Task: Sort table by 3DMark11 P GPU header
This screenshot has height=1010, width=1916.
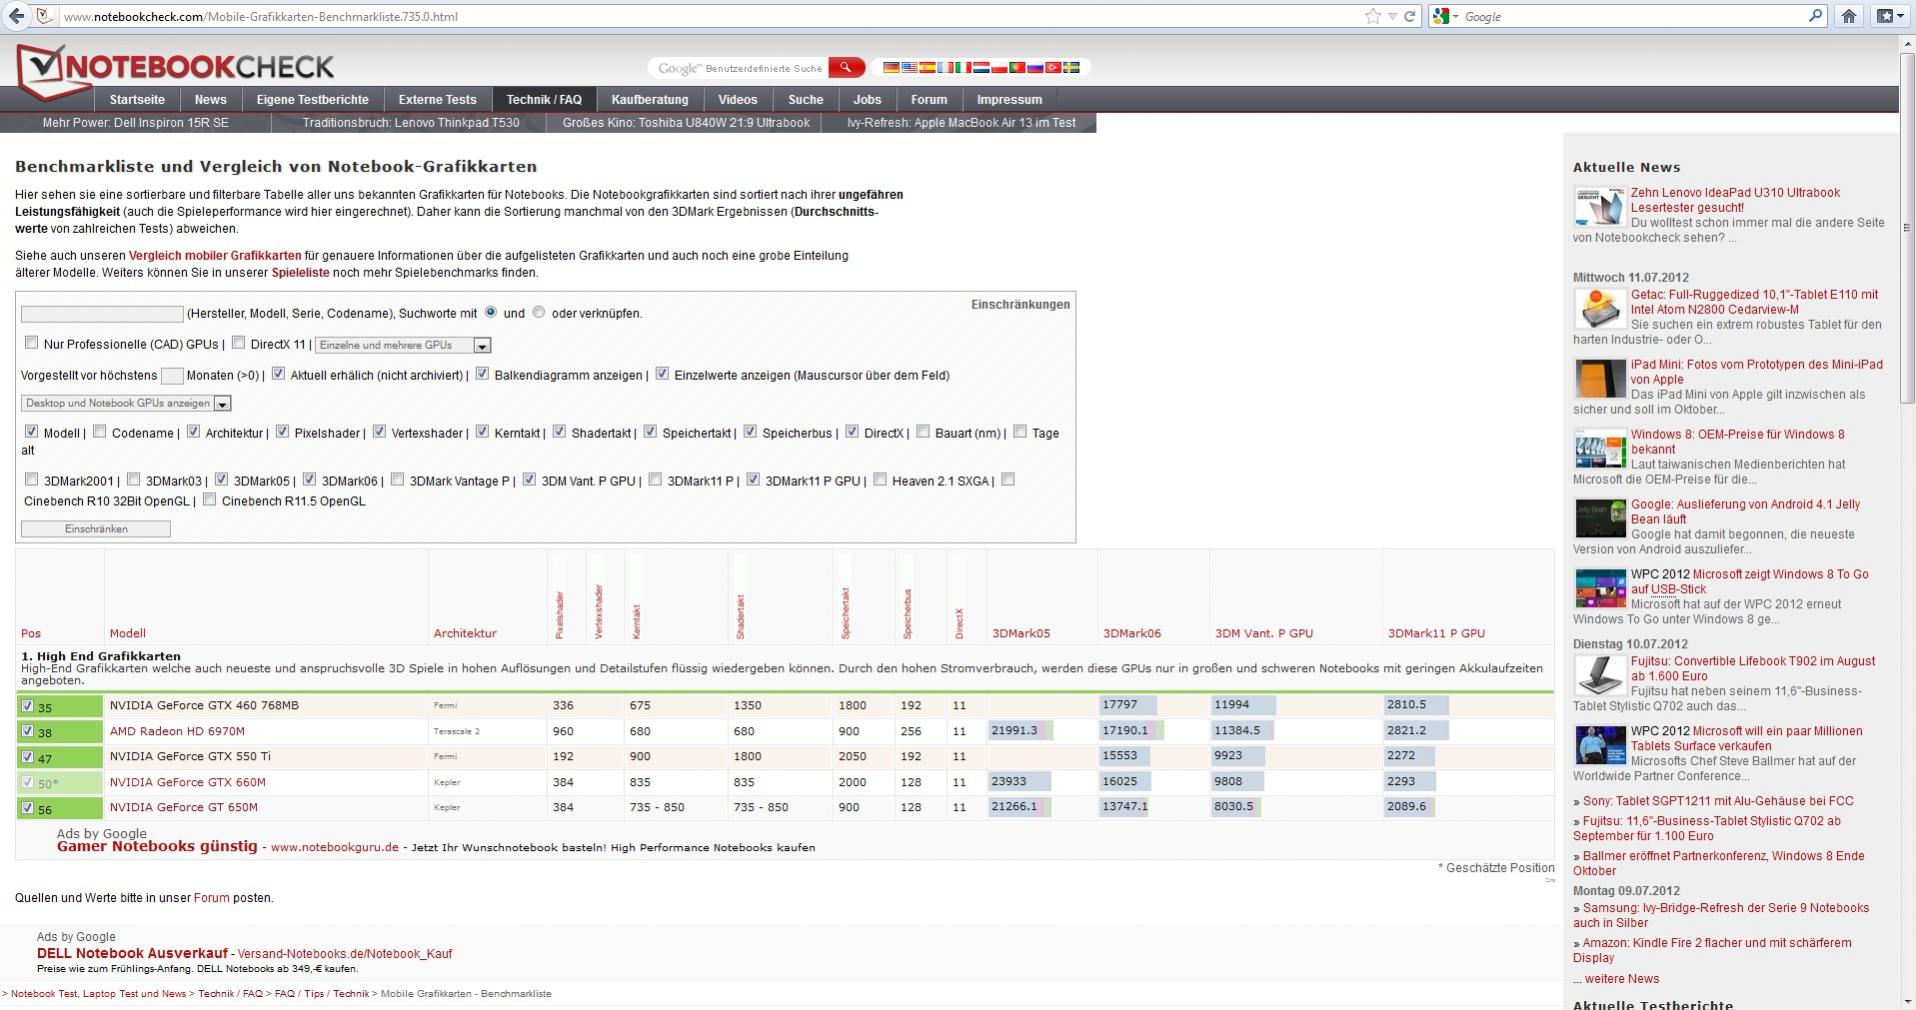Action: point(1436,633)
